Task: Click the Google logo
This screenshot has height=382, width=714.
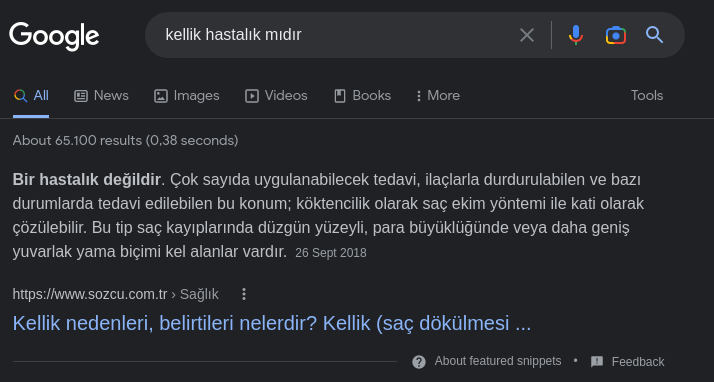Action: (x=54, y=36)
